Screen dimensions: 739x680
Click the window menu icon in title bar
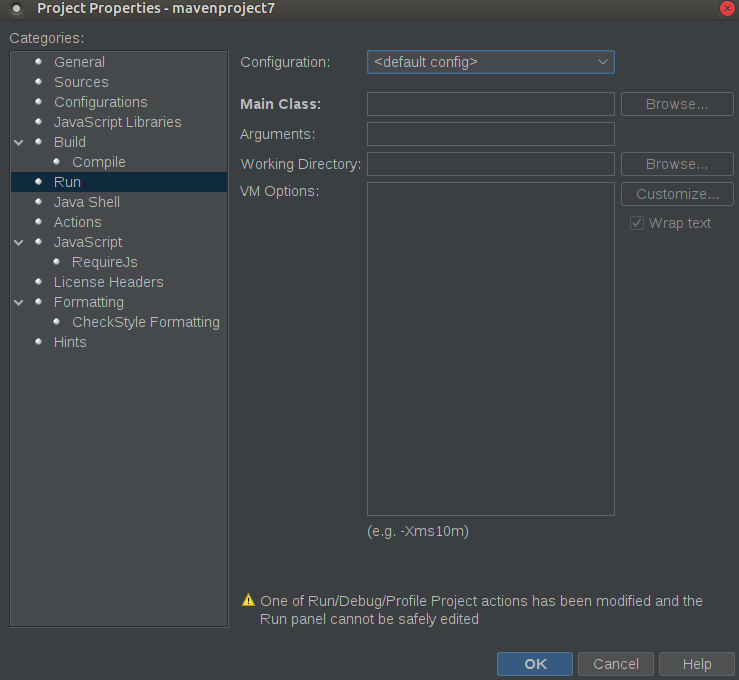point(16,8)
